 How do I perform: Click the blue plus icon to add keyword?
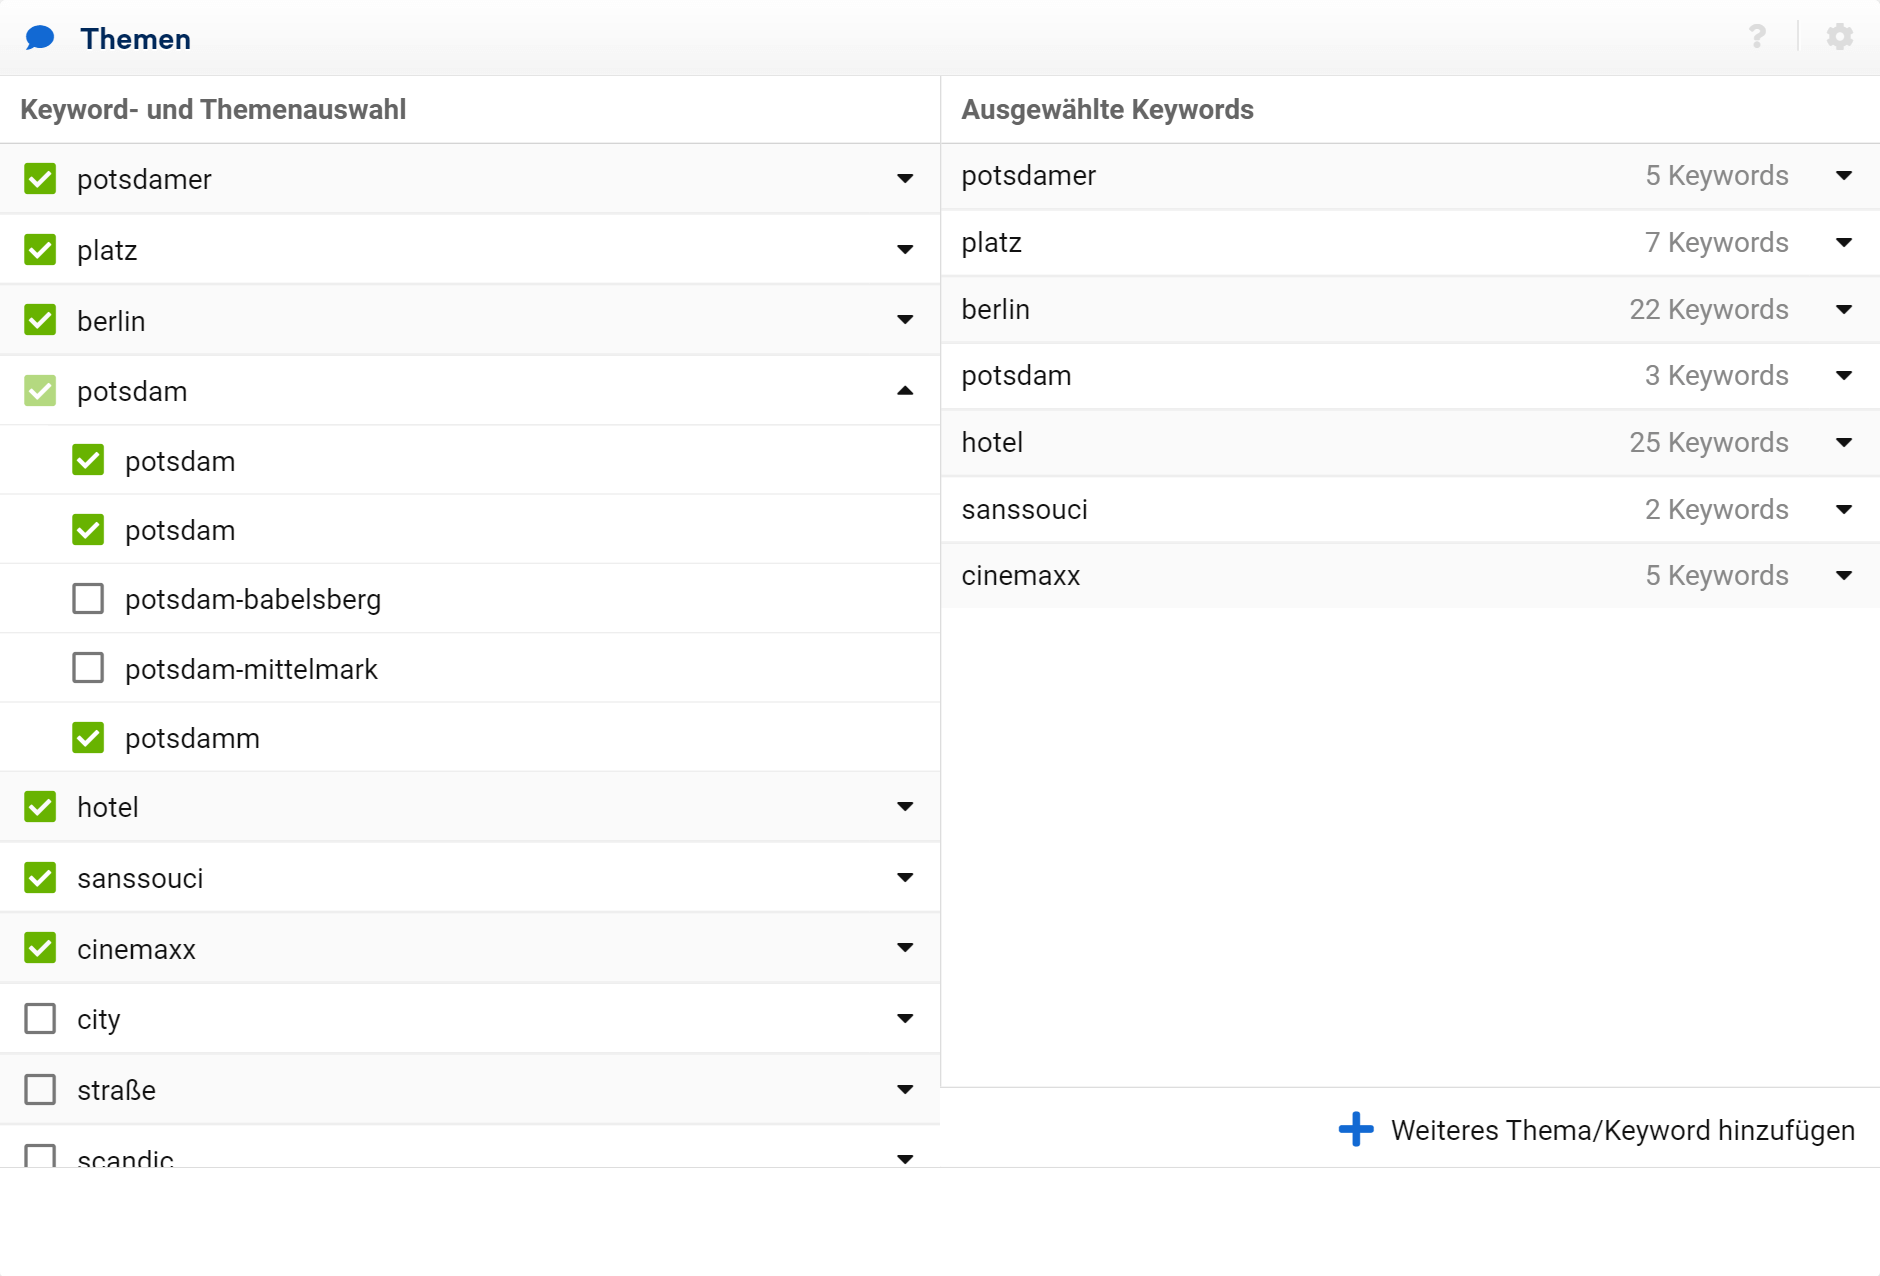point(1356,1129)
